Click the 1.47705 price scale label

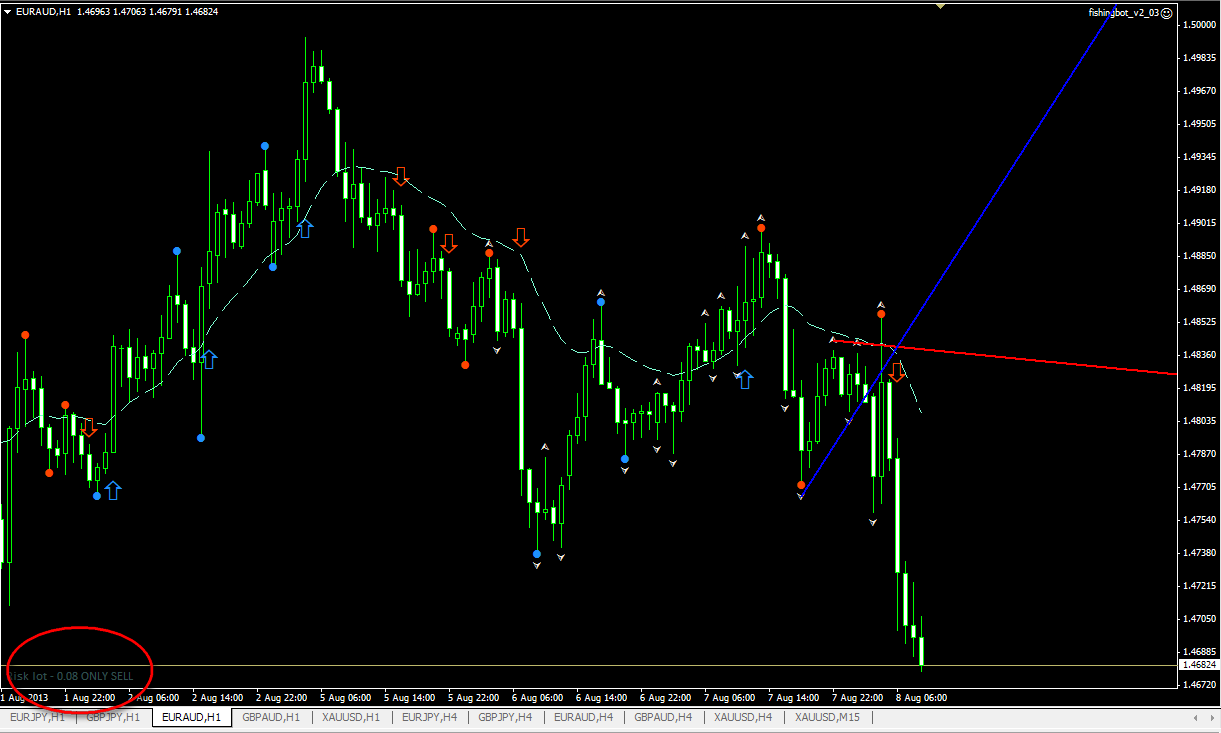1199,486
